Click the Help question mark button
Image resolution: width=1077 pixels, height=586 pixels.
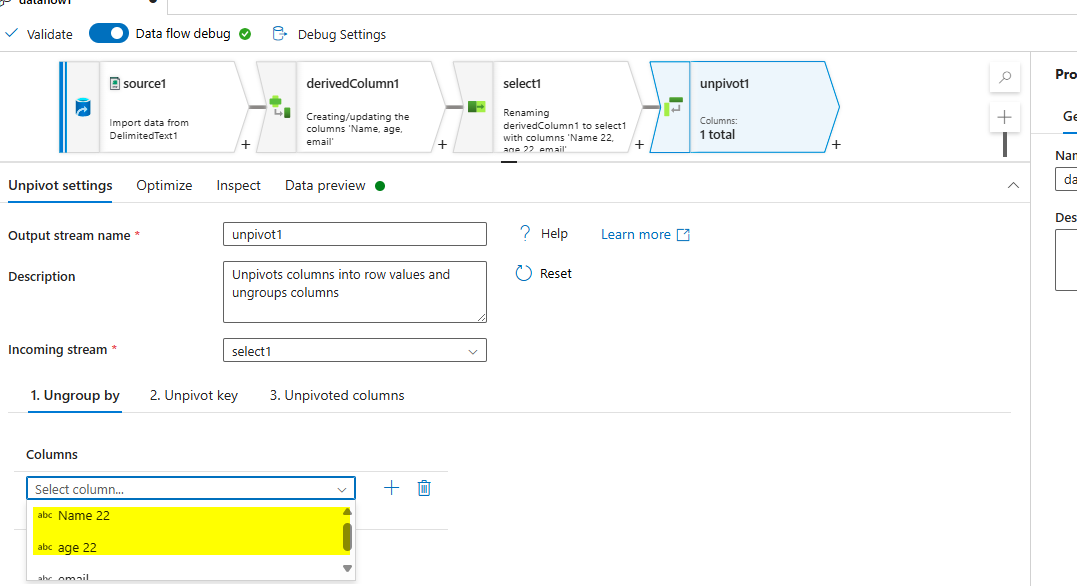[x=543, y=234]
